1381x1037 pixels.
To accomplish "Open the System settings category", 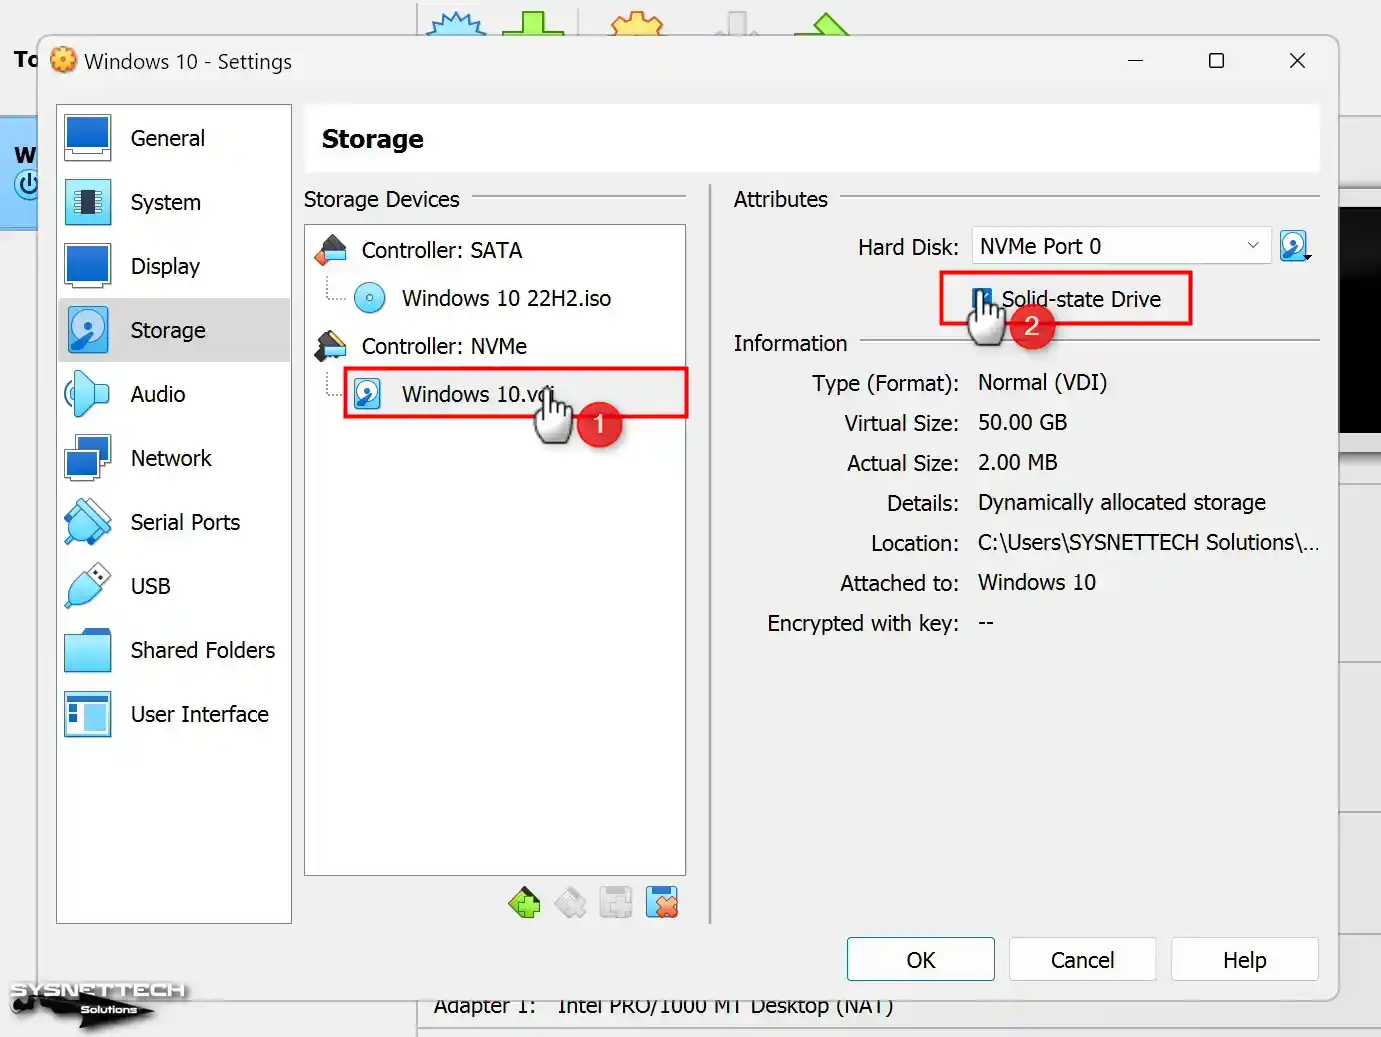I will click(x=174, y=202).
